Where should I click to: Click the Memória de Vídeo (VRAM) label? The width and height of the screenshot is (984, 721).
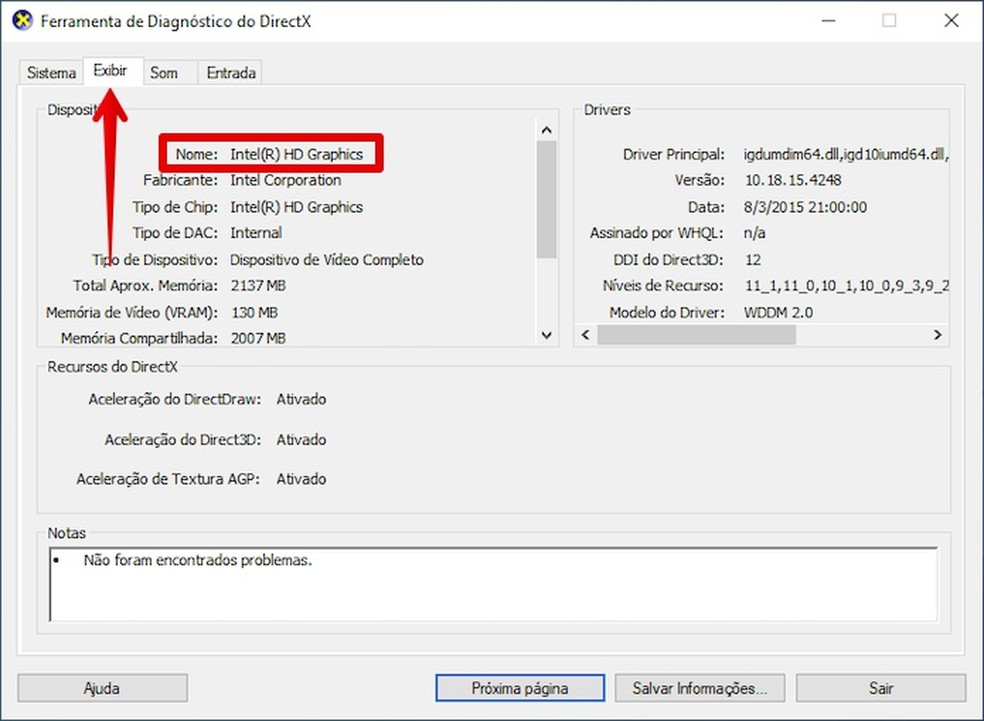[132, 312]
